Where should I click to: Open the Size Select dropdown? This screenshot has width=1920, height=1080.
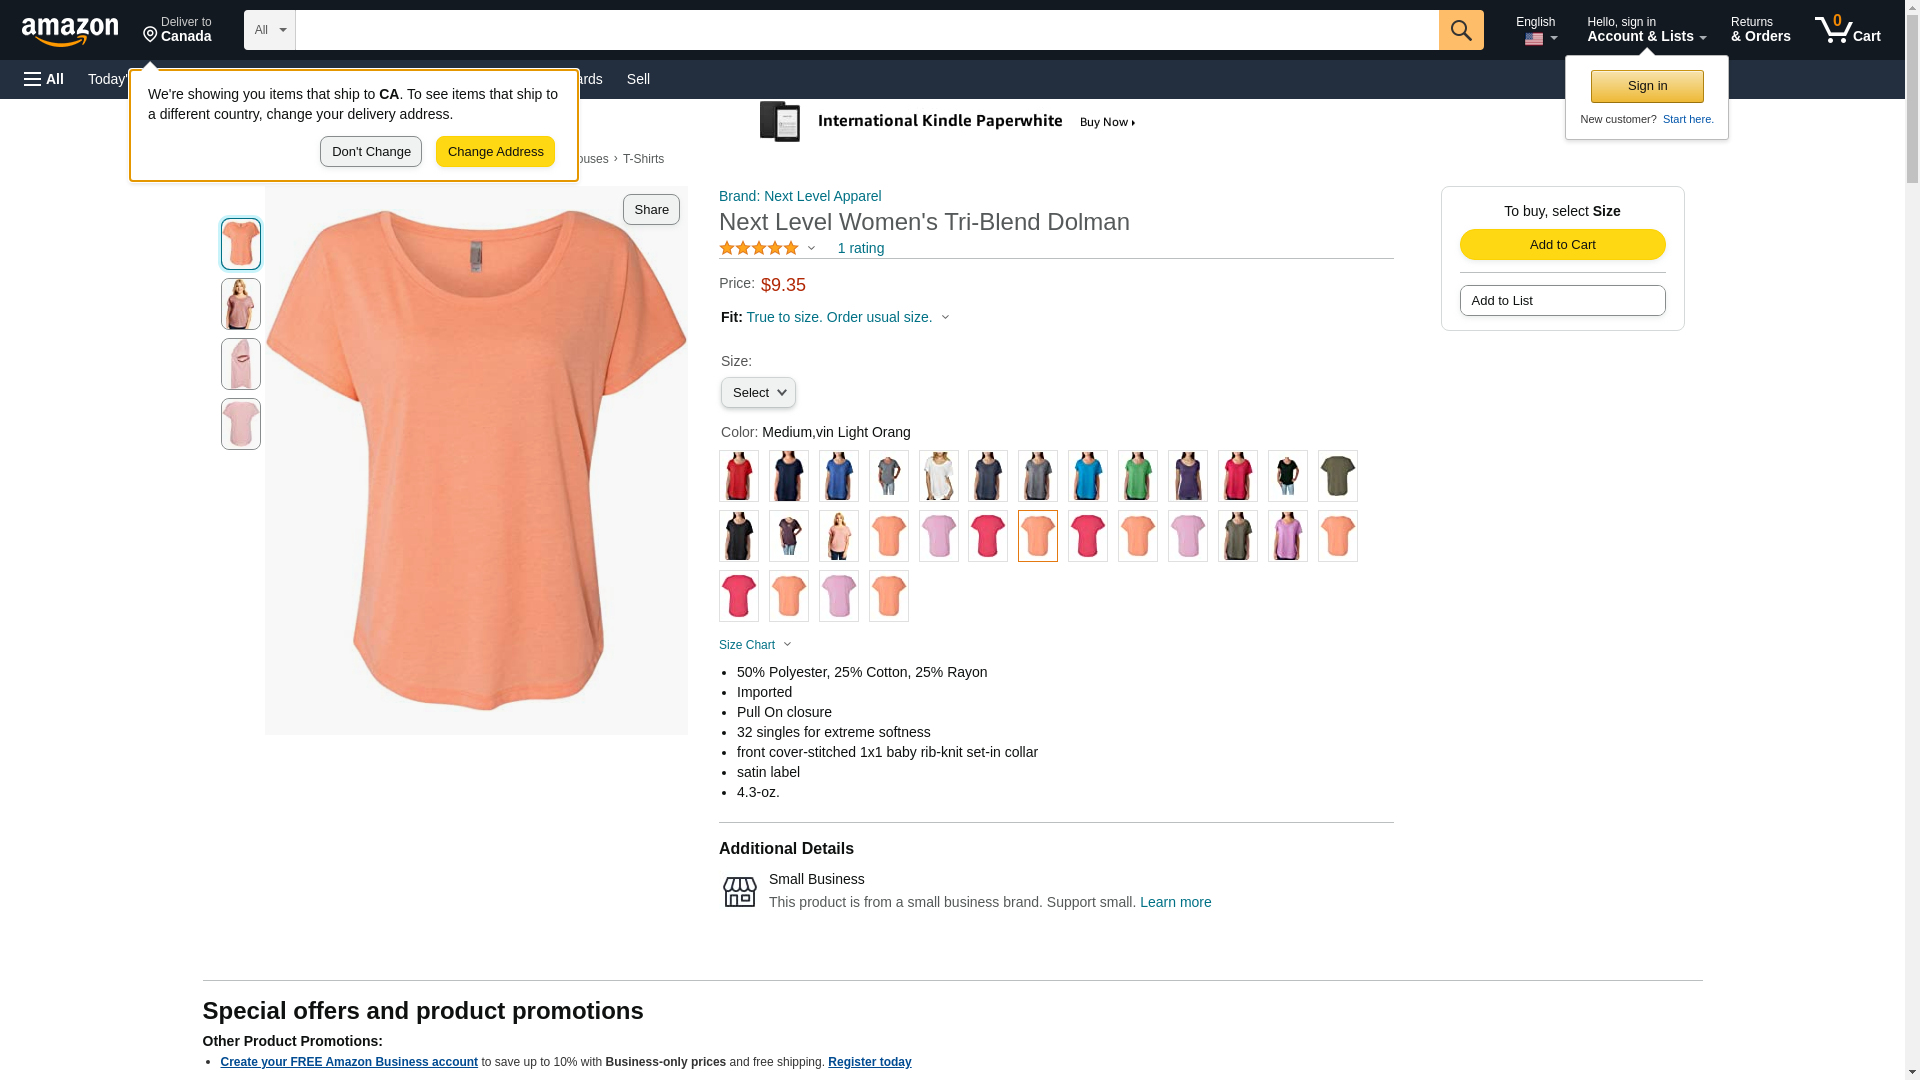(758, 393)
